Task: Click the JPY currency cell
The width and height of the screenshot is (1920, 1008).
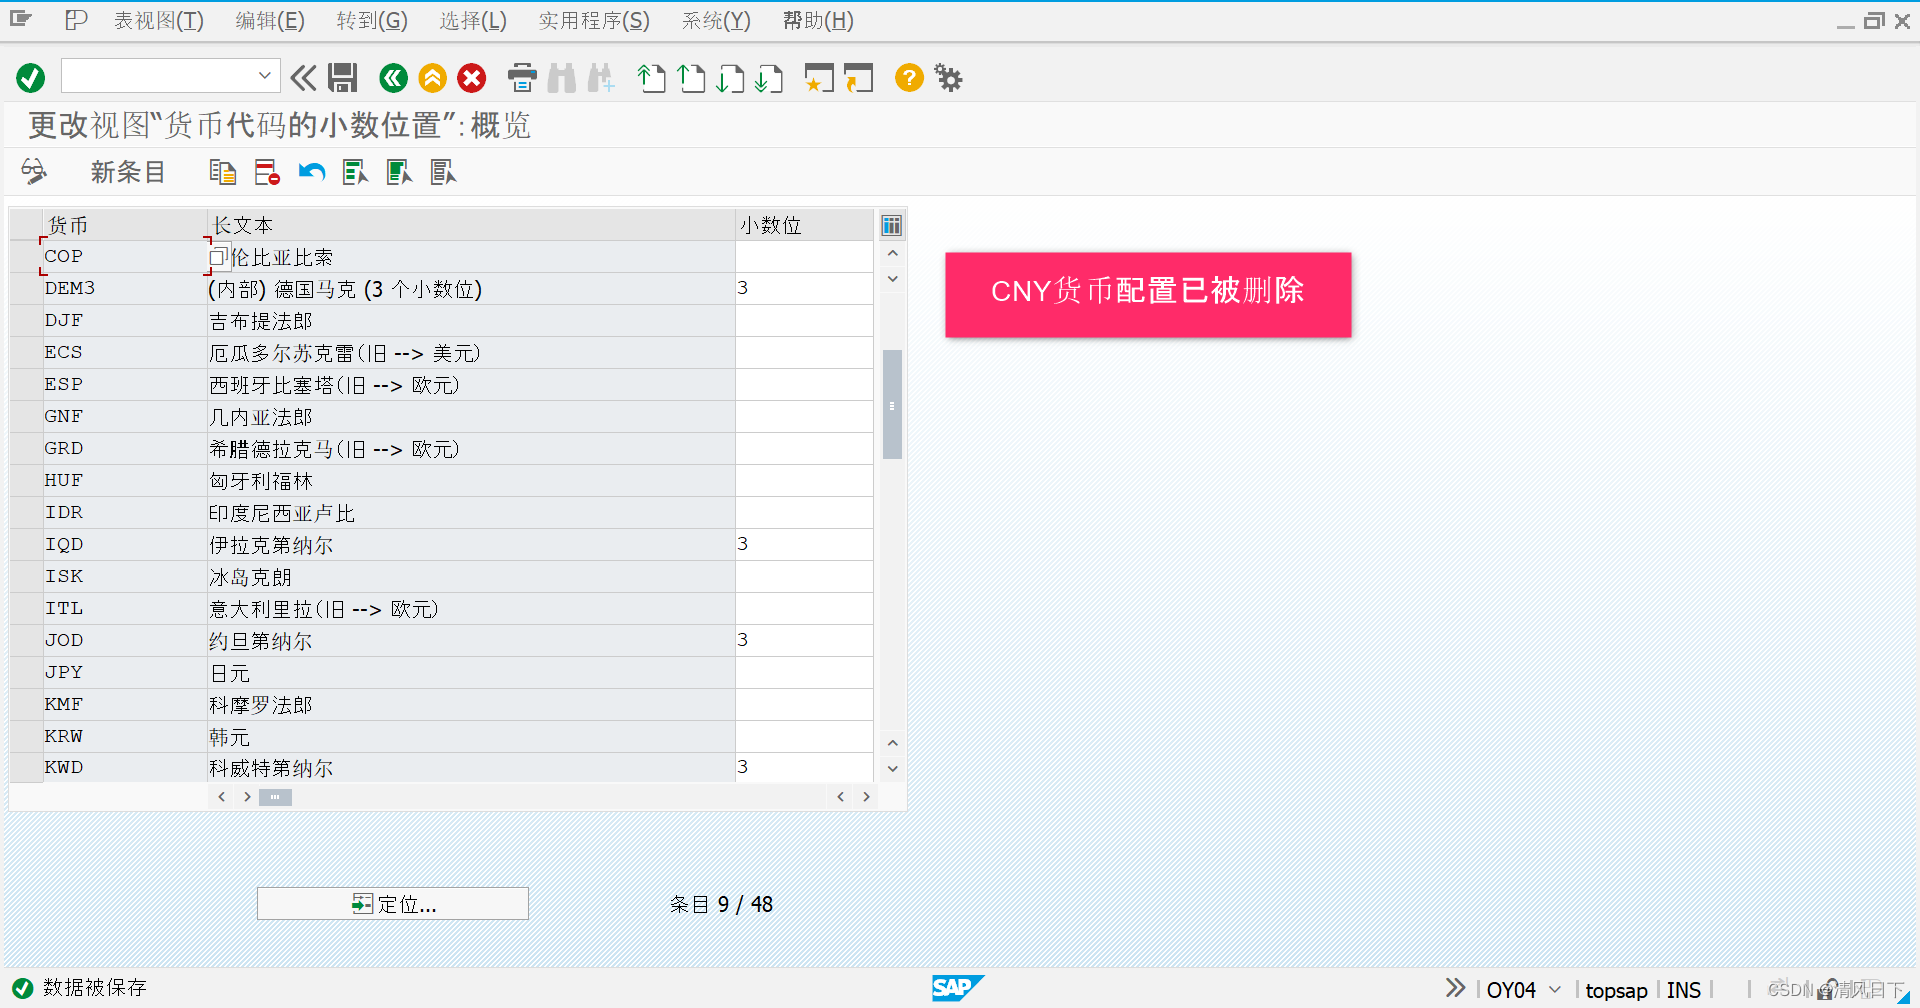Action: 125,673
